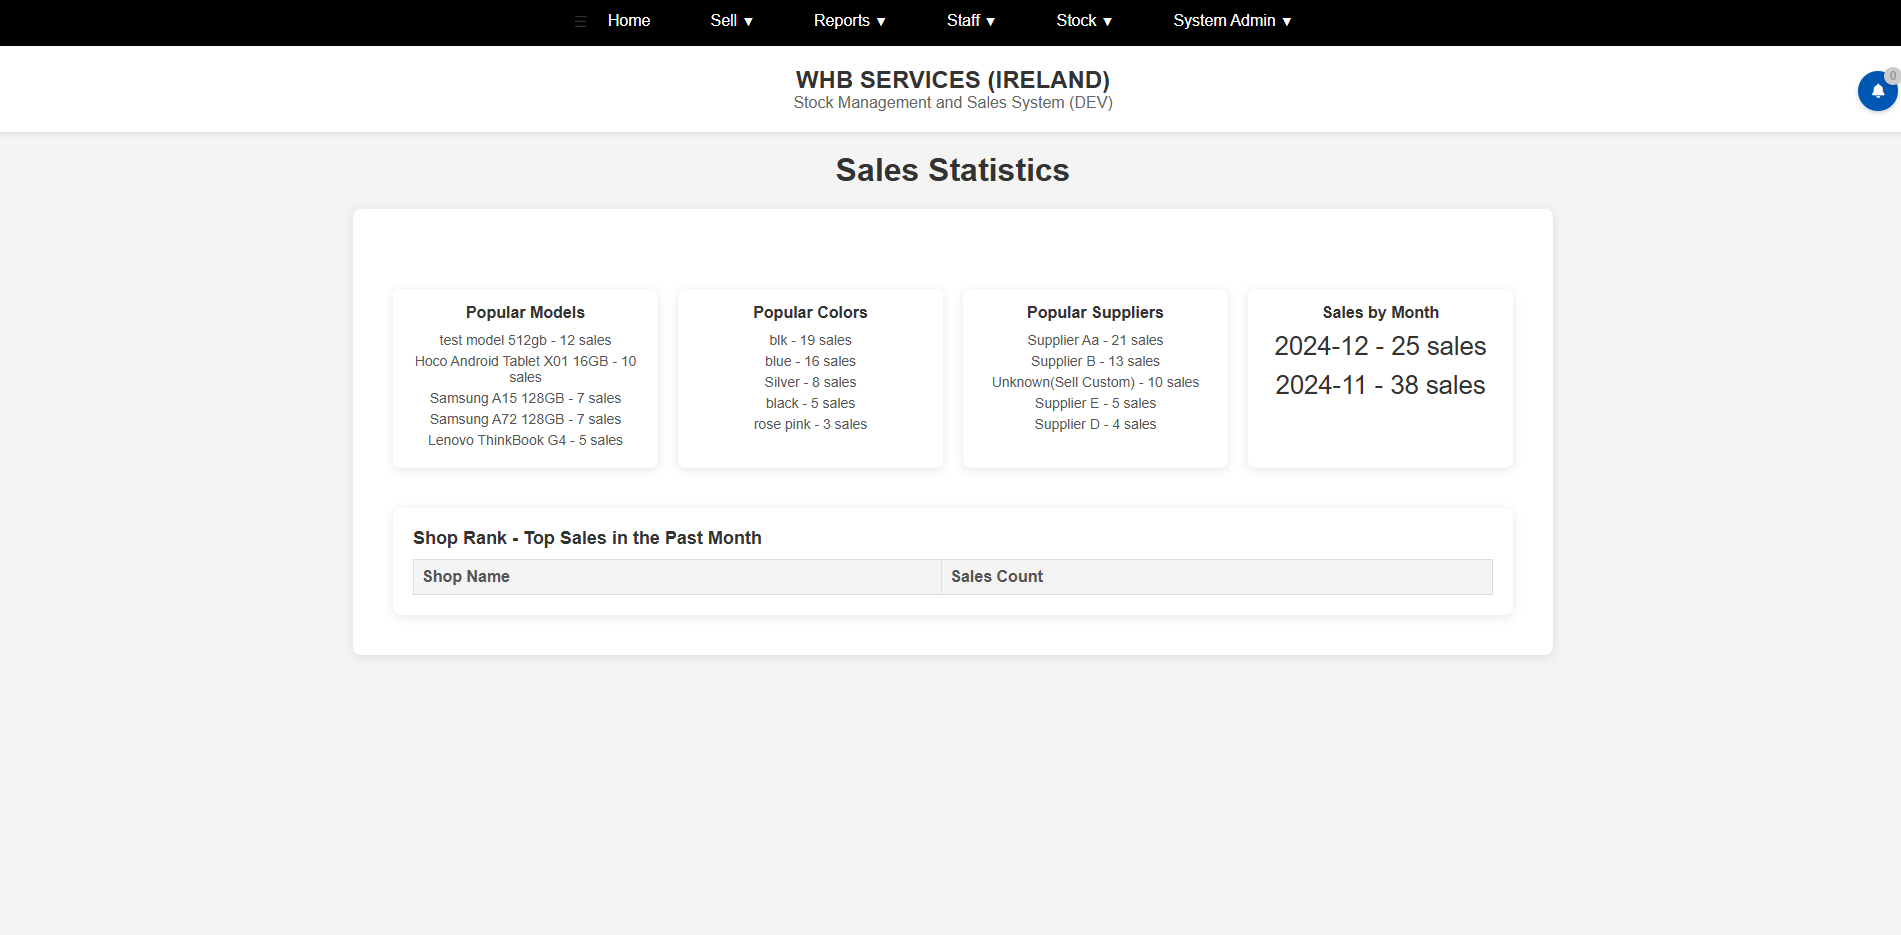Select the Sales by Month card heading
The width and height of the screenshot is (1901, 935).
click(x=1380, y=313)
